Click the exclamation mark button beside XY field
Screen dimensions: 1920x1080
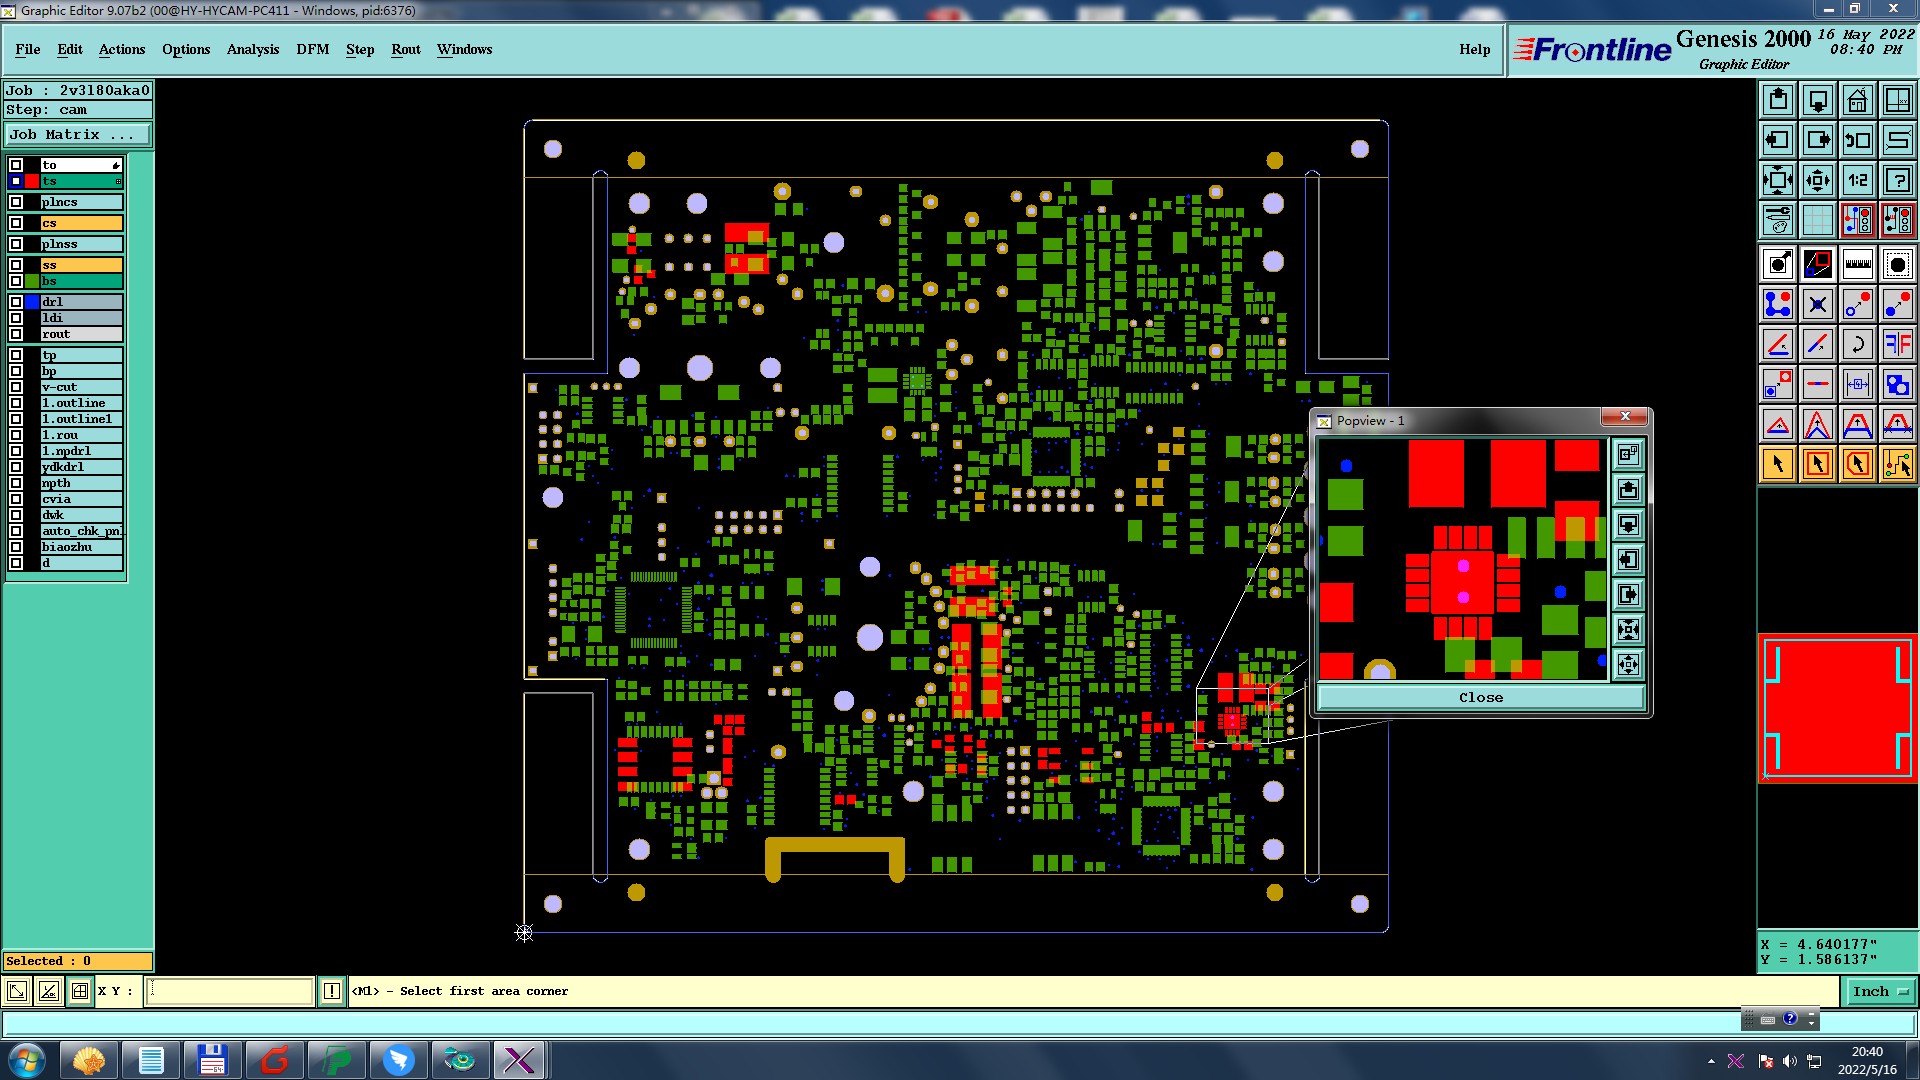[332, 991]
